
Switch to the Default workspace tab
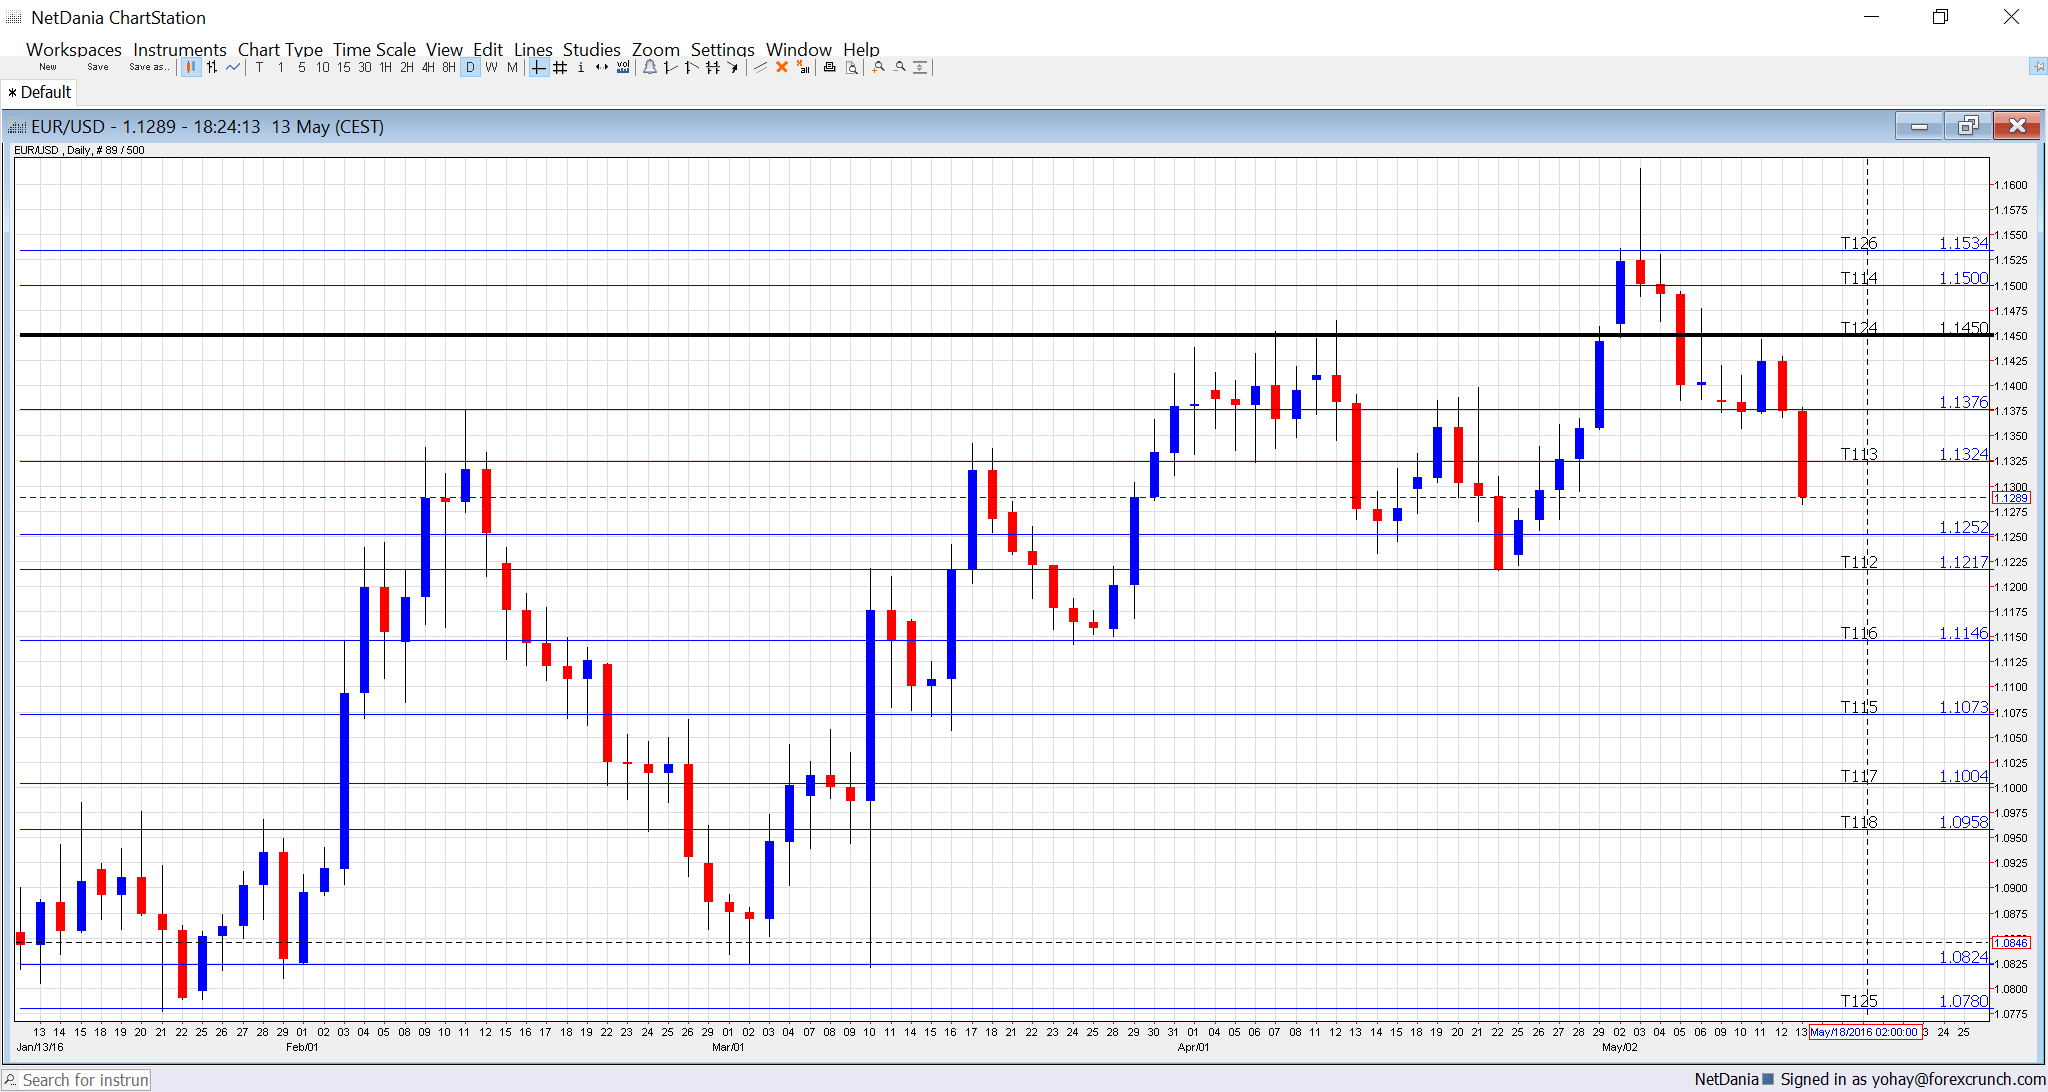click(x=40, y=92)
